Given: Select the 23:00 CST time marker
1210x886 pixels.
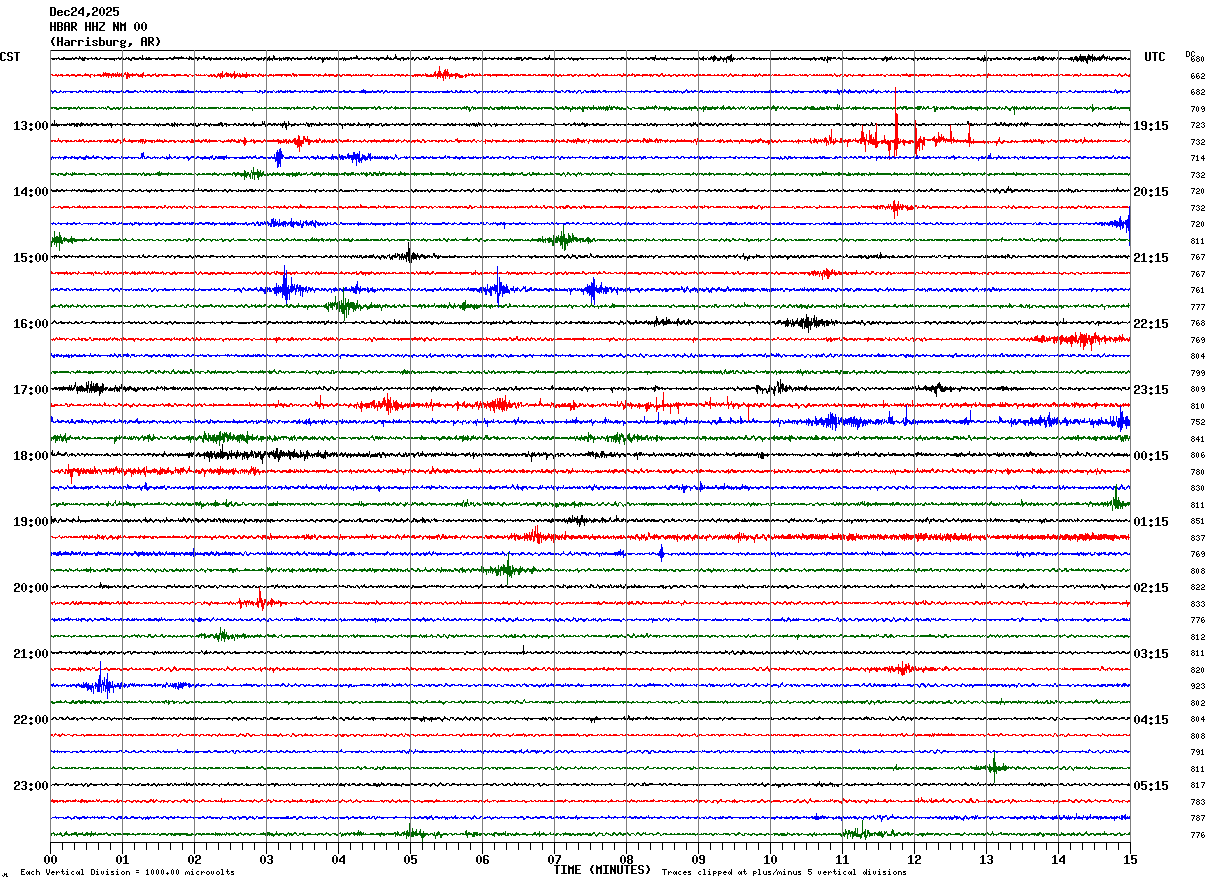Looking at the screenshot, I should pos(30,786).
